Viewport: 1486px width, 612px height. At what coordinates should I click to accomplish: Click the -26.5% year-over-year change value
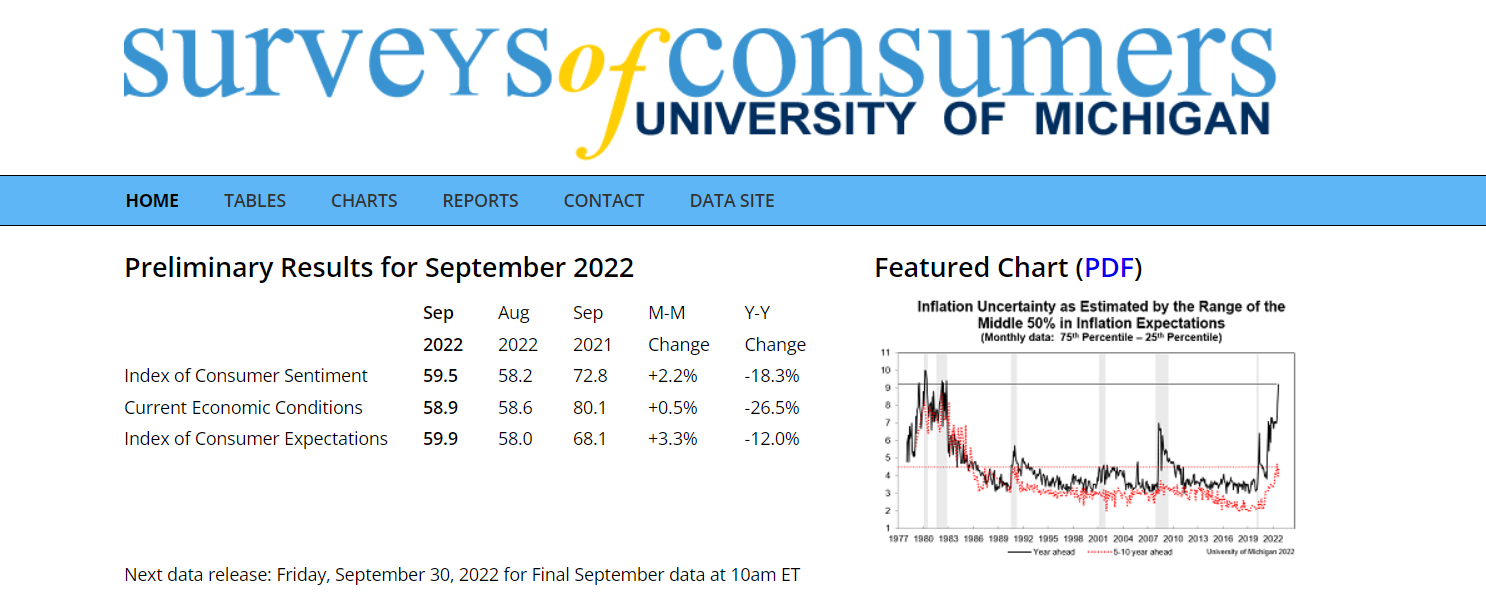click(772, 408)
